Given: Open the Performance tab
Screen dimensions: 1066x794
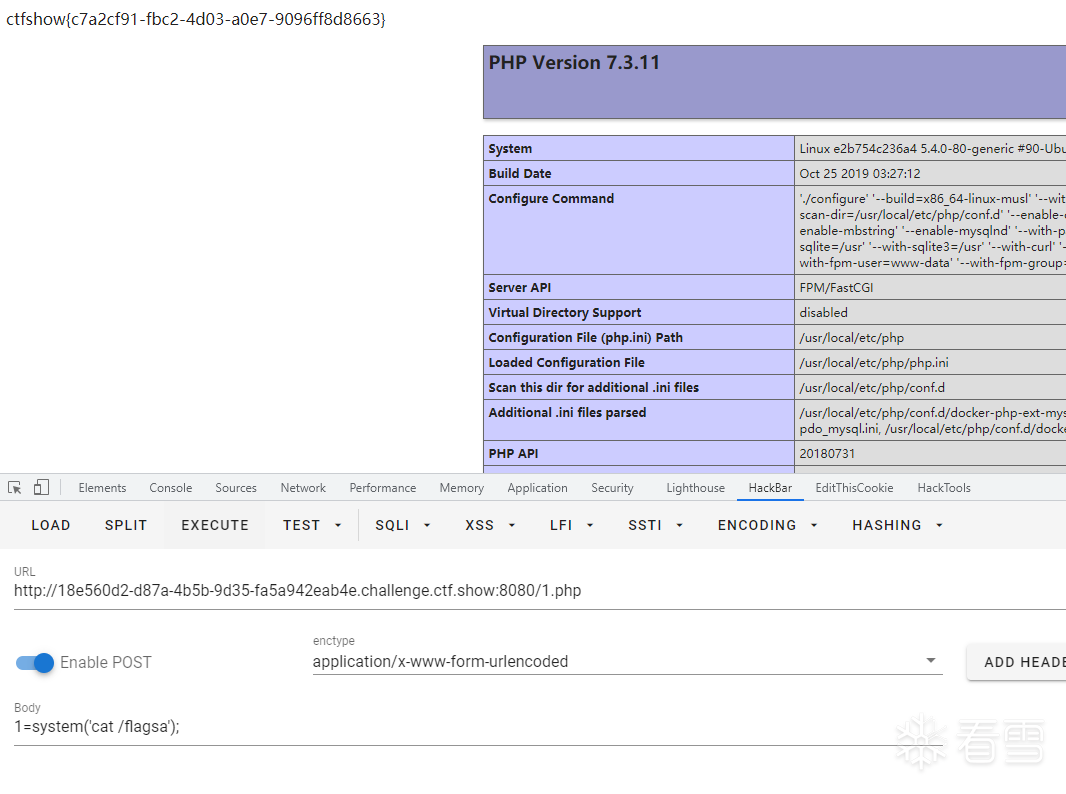Looking at the screenshot, I should (x=383, y=487).
